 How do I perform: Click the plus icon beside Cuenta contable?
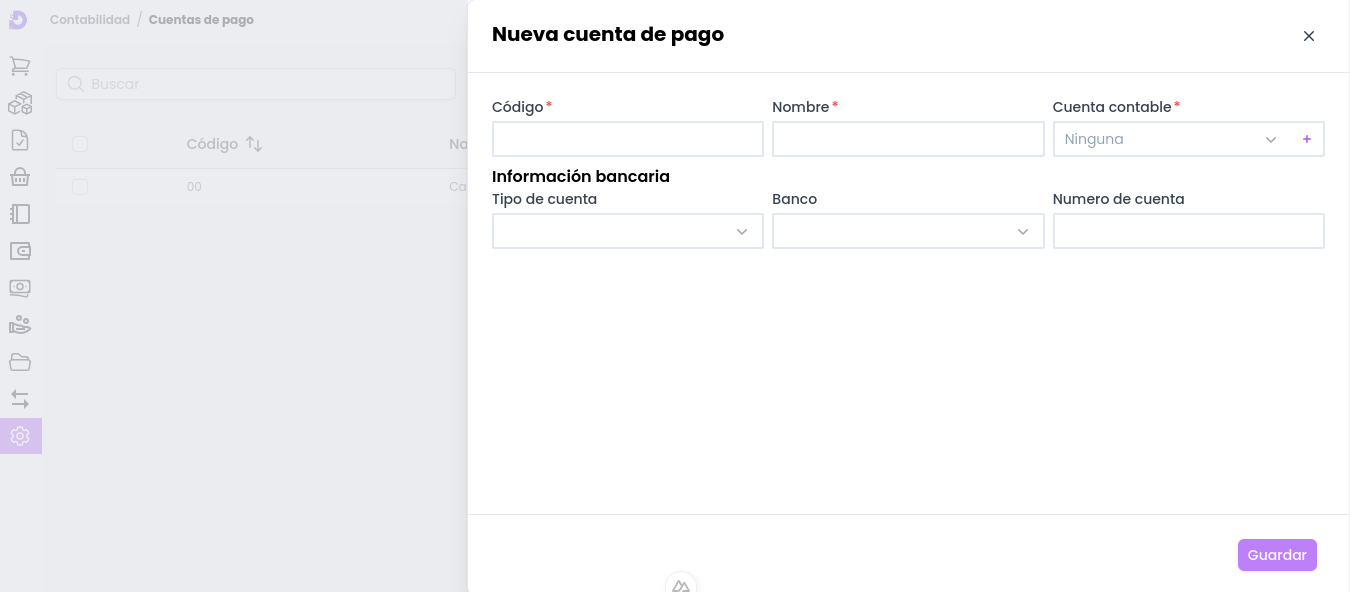click(x=1306, y=139)
